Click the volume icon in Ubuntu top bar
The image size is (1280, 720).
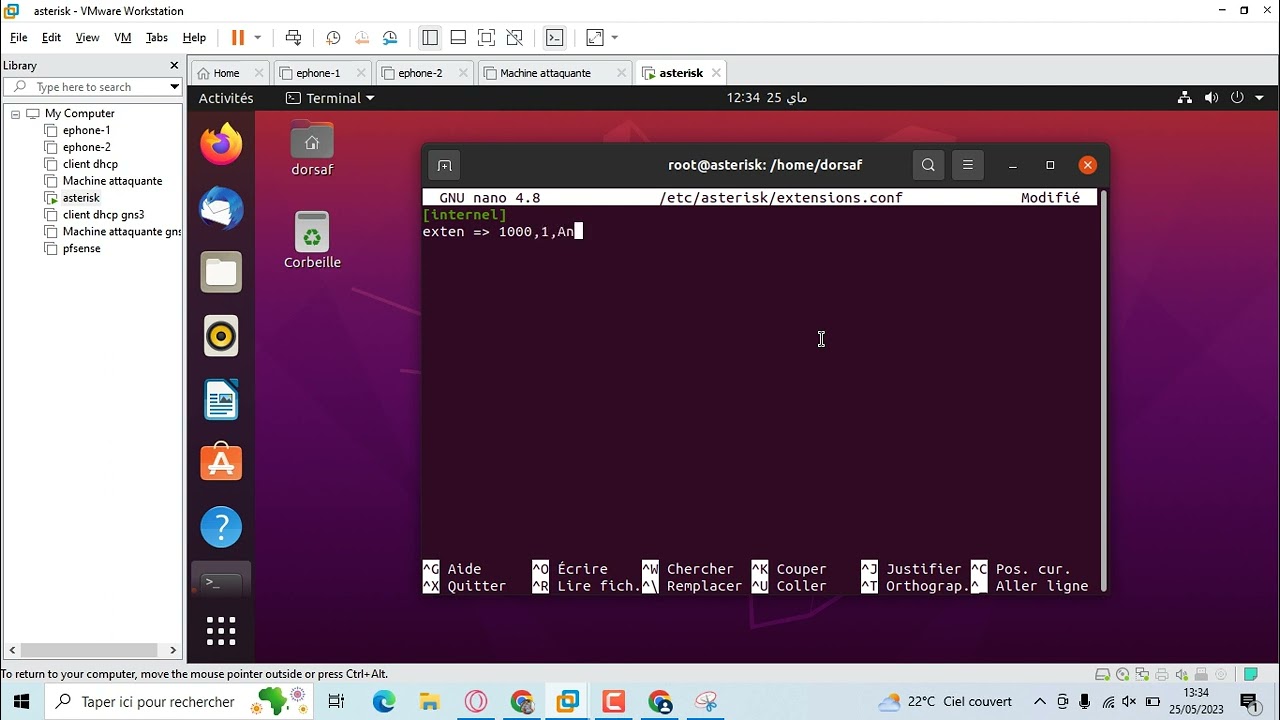(1211, 98)
